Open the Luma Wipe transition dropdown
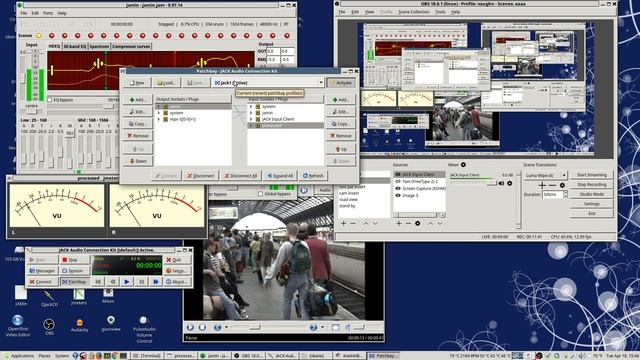The width and height of the screenshot is (640, 360). click(546, 175)
